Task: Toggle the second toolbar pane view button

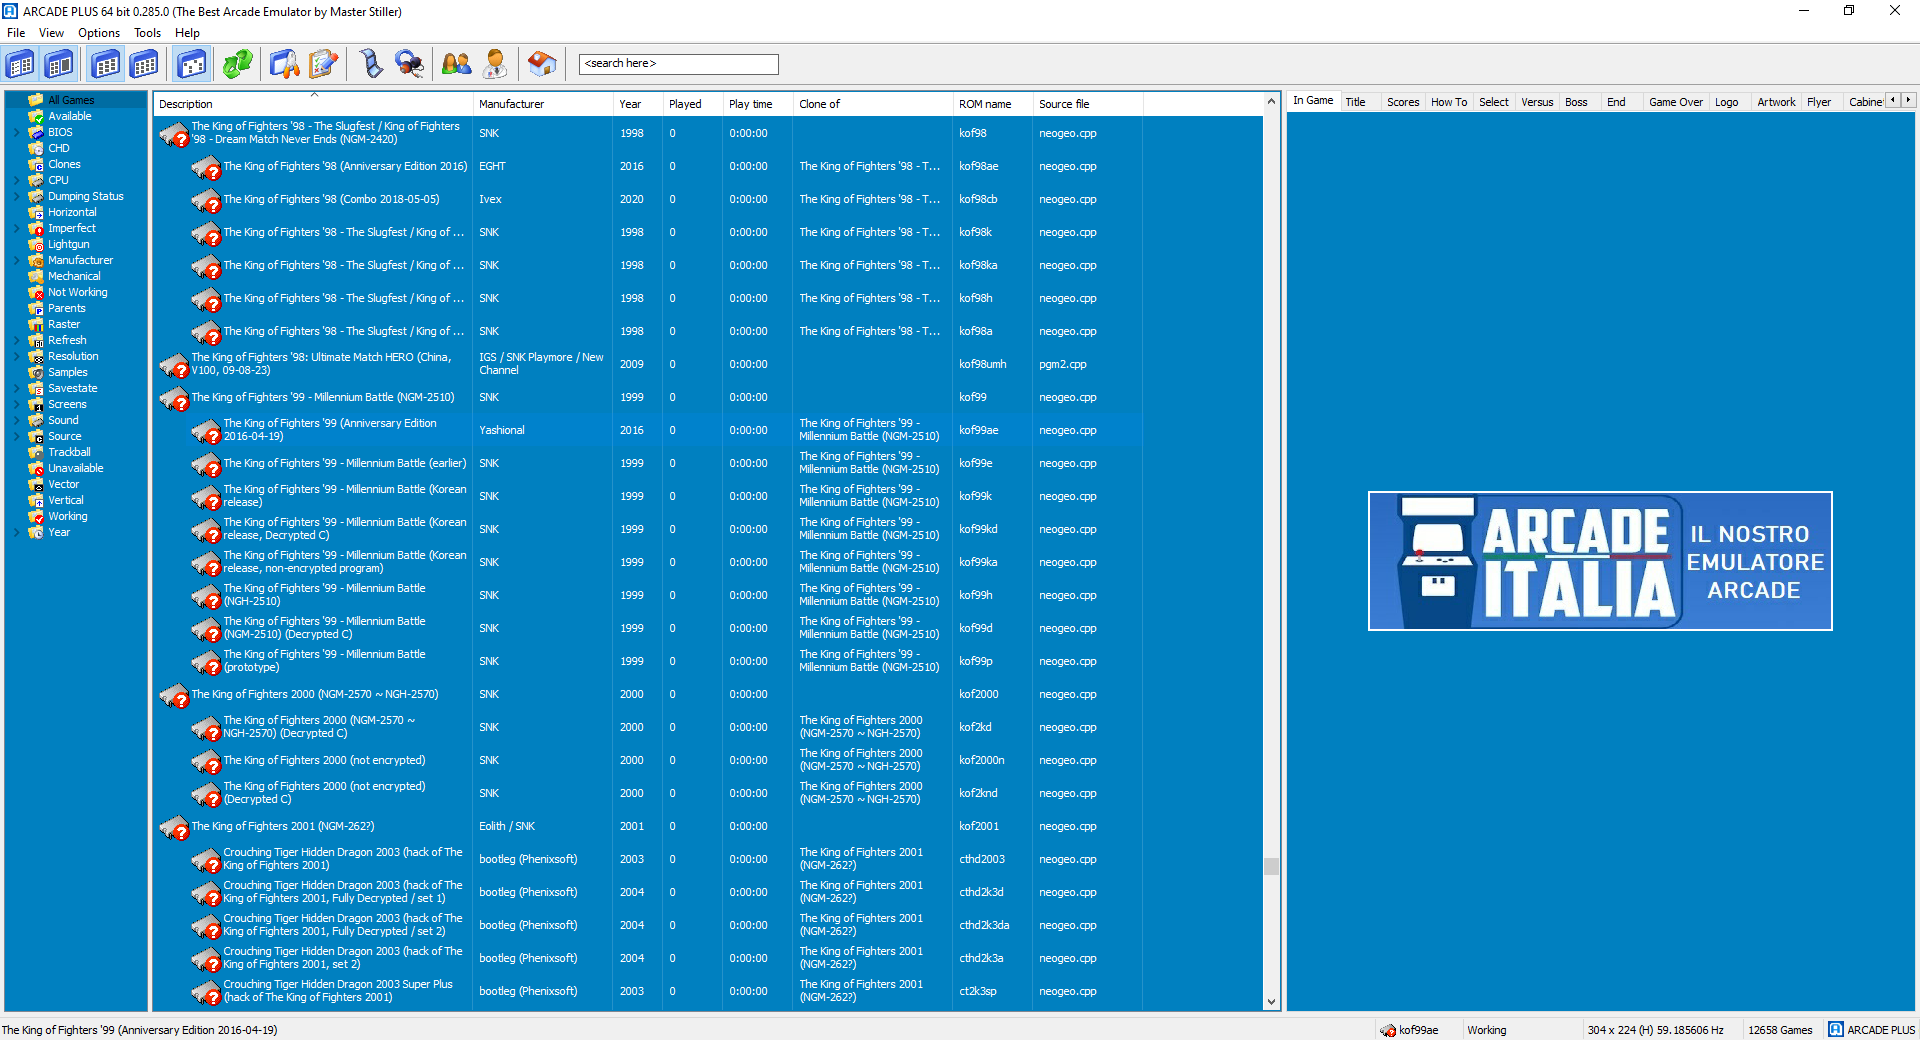Action: [x=59, y=64]
